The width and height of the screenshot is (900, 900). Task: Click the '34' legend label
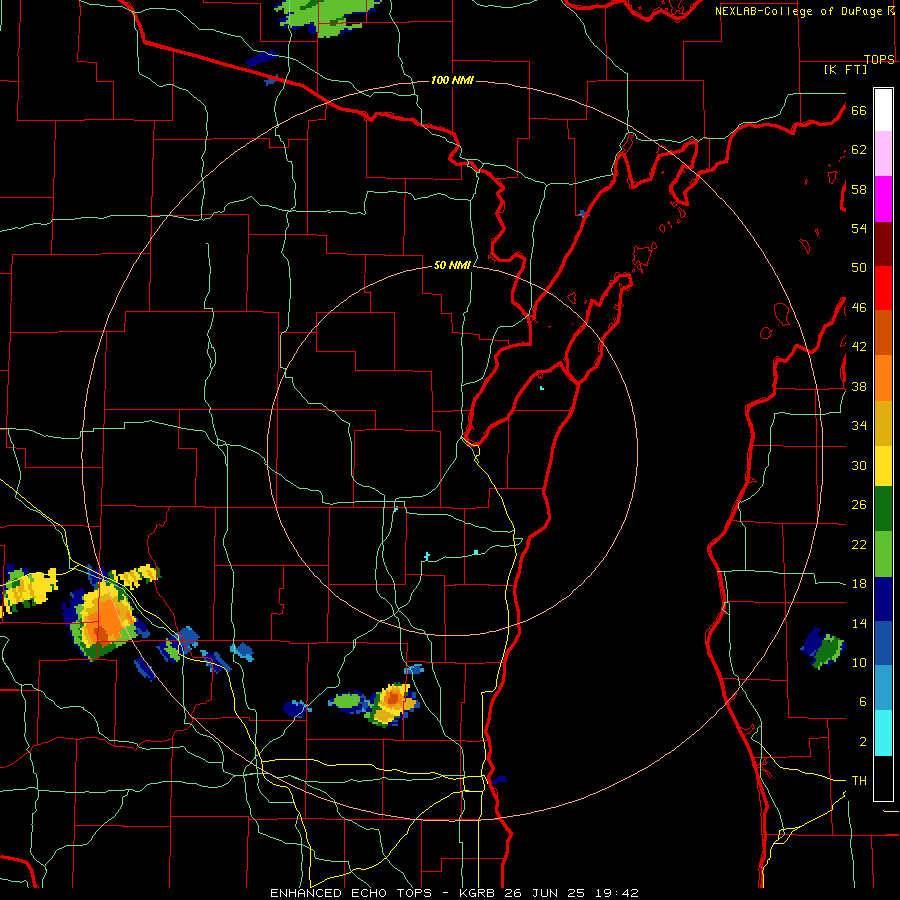click(859, 426)
